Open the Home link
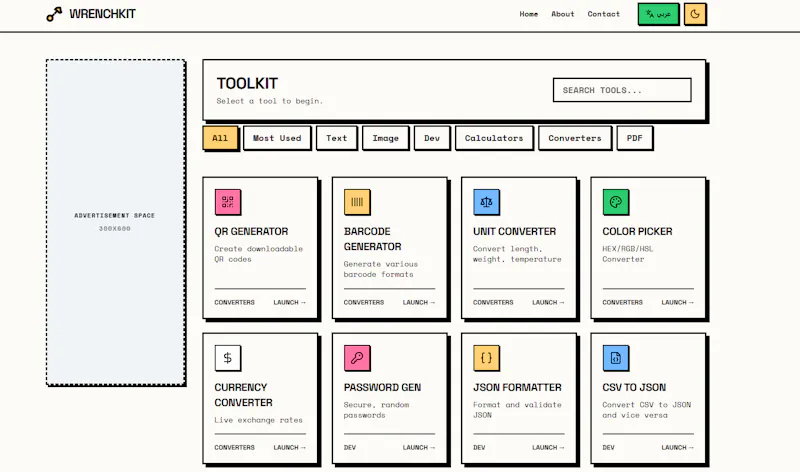This screenshot has height=472, width=800. pyautogui.click(x=529, y=14)
